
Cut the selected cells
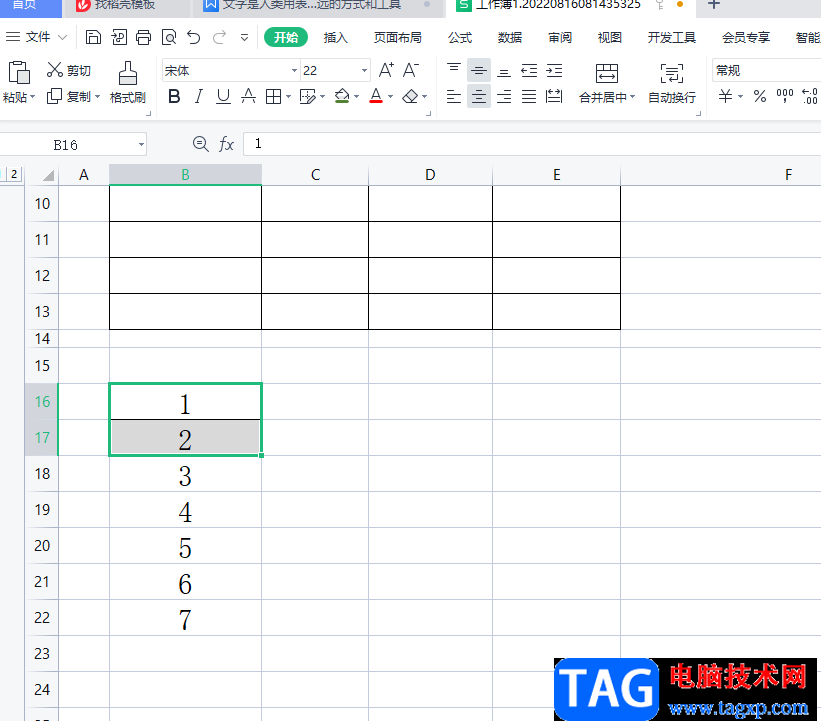[69, 70]
